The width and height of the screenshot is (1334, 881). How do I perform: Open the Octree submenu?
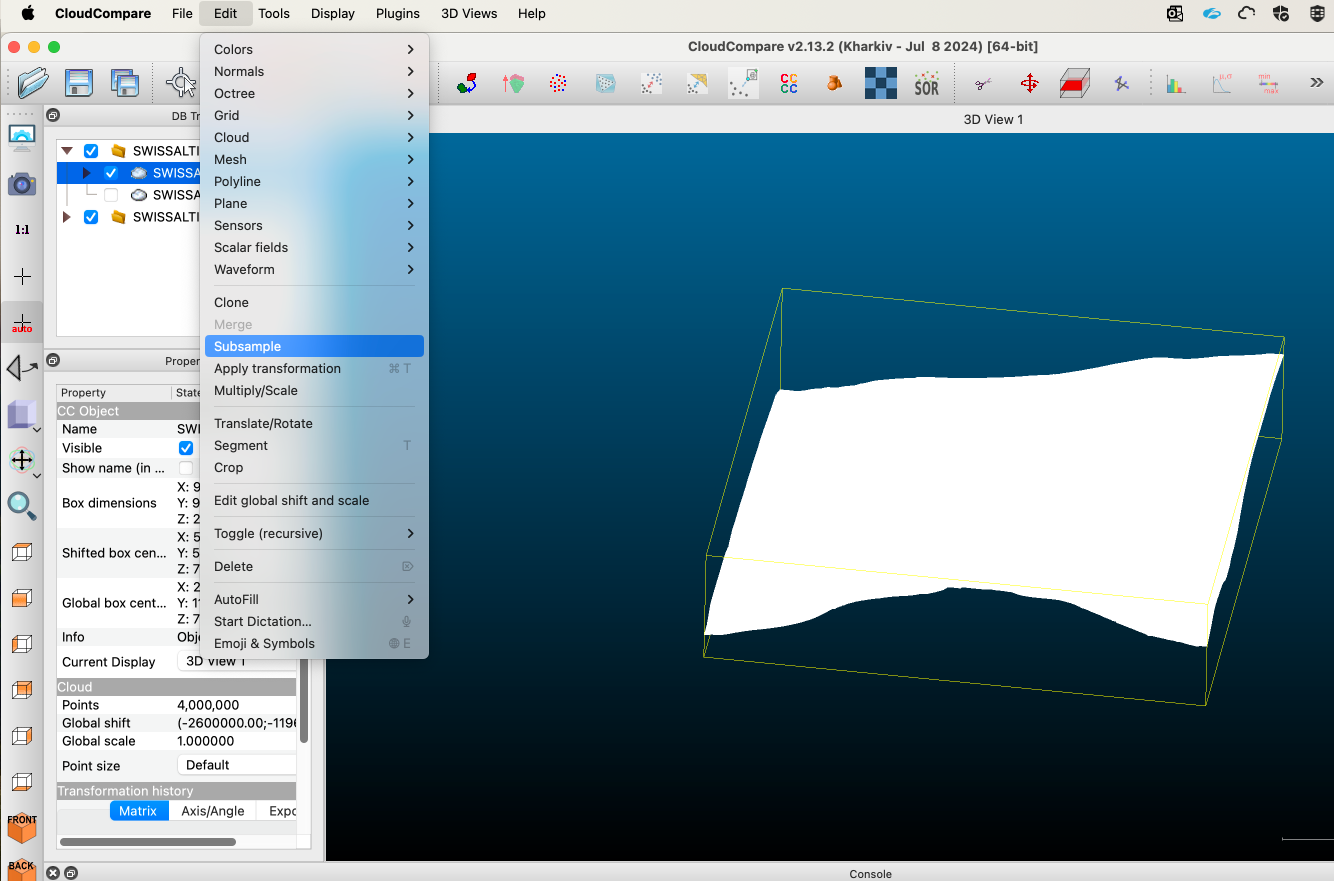point(314,93)
